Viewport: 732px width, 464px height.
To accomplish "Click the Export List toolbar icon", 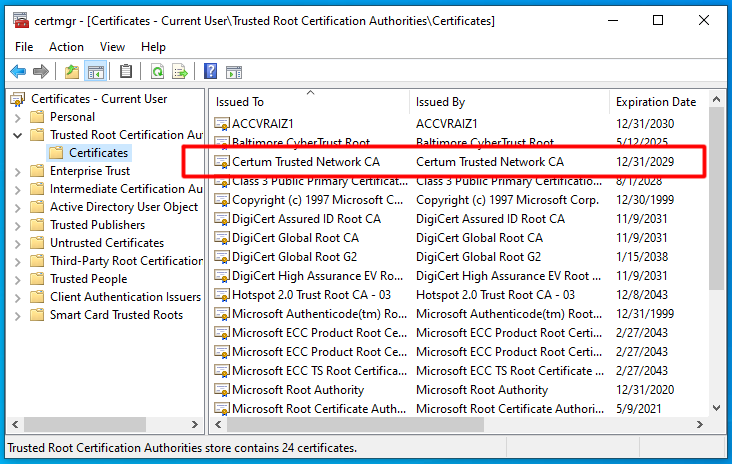I will pyautogui.click(x=180, y=71).
